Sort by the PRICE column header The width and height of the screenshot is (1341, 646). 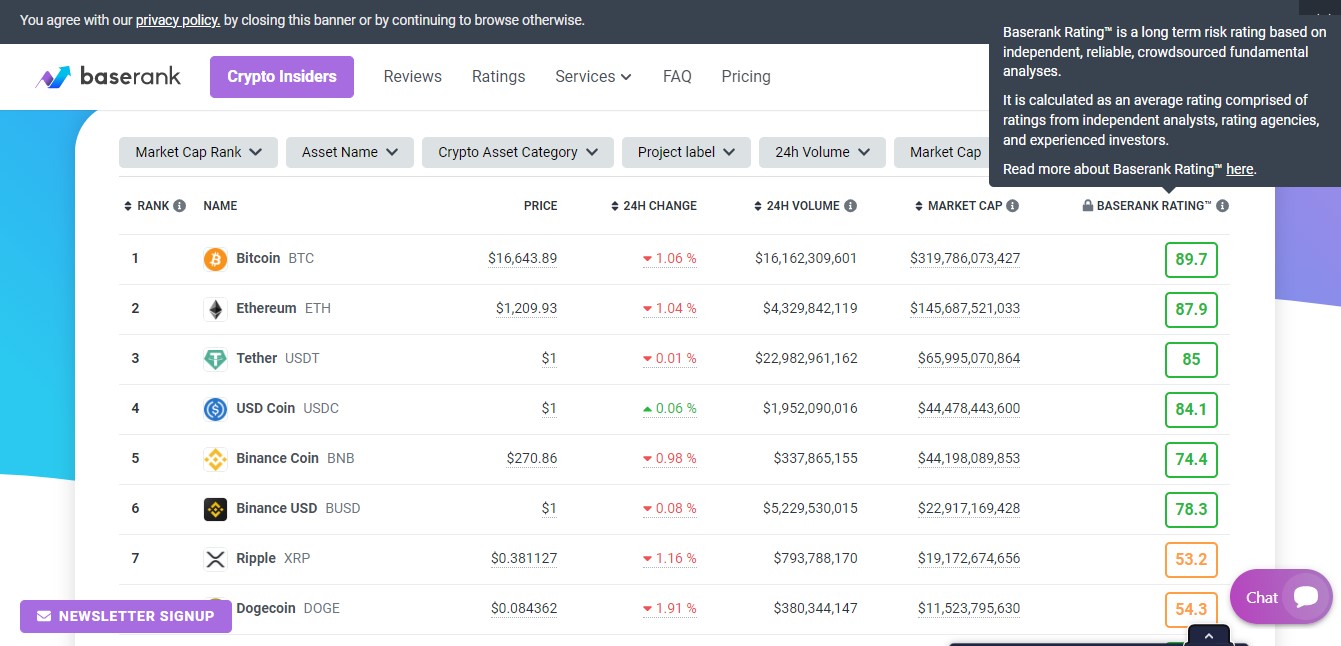point(541,206)
